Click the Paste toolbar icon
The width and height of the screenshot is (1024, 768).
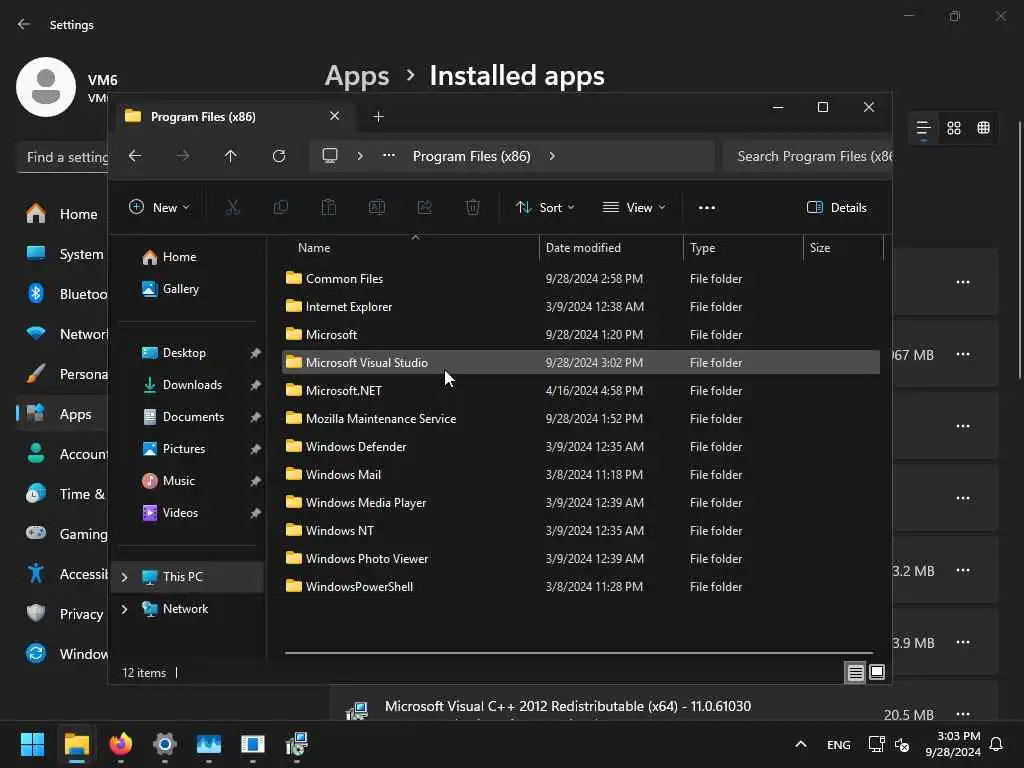(x=328, y=208)
